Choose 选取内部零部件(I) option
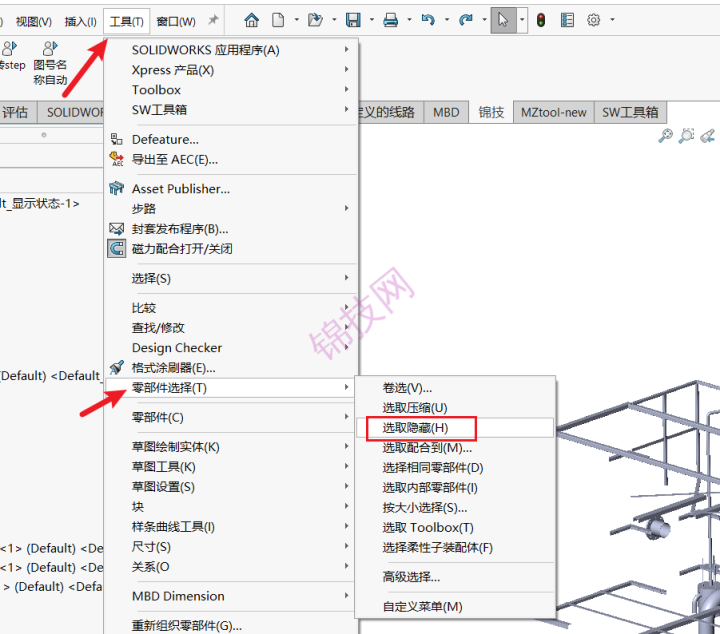The height and width of the screenshot is (634, 720). coord(455,488)
